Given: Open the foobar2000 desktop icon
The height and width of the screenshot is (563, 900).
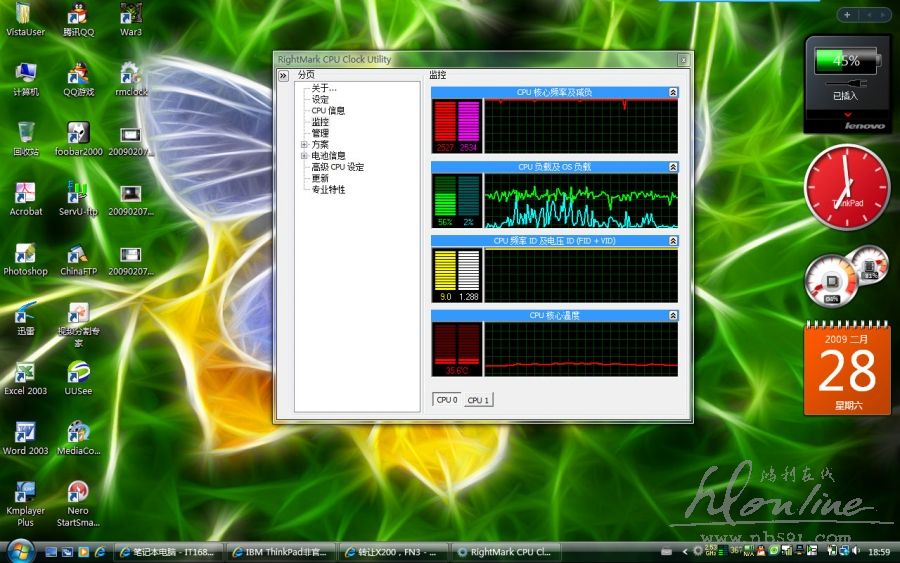Looking at the screenshot, I should [78, 136].
